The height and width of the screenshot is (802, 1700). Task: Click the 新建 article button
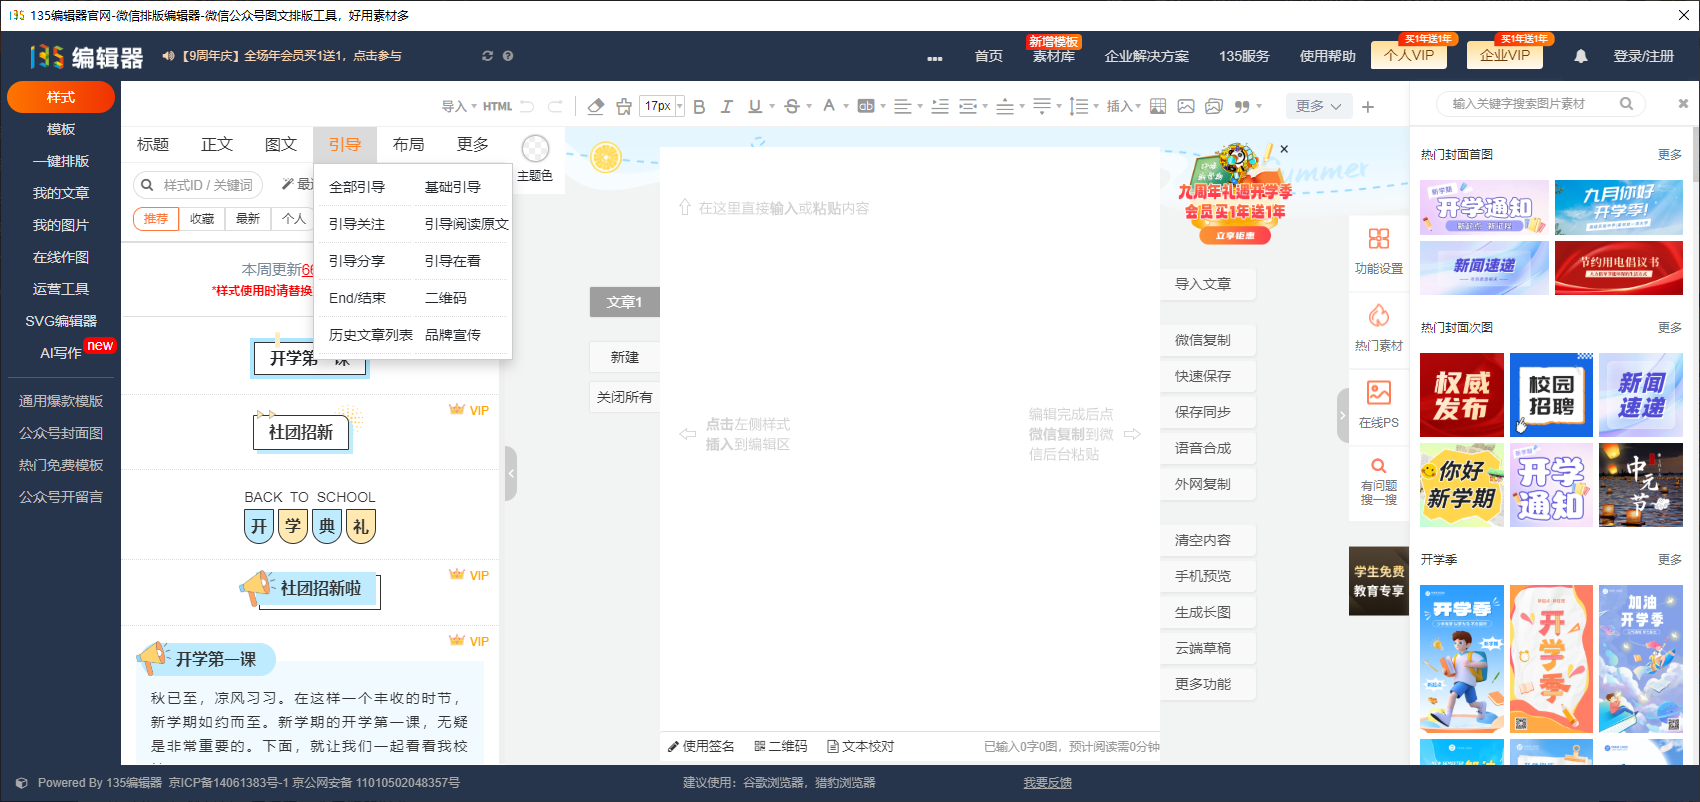625,357
